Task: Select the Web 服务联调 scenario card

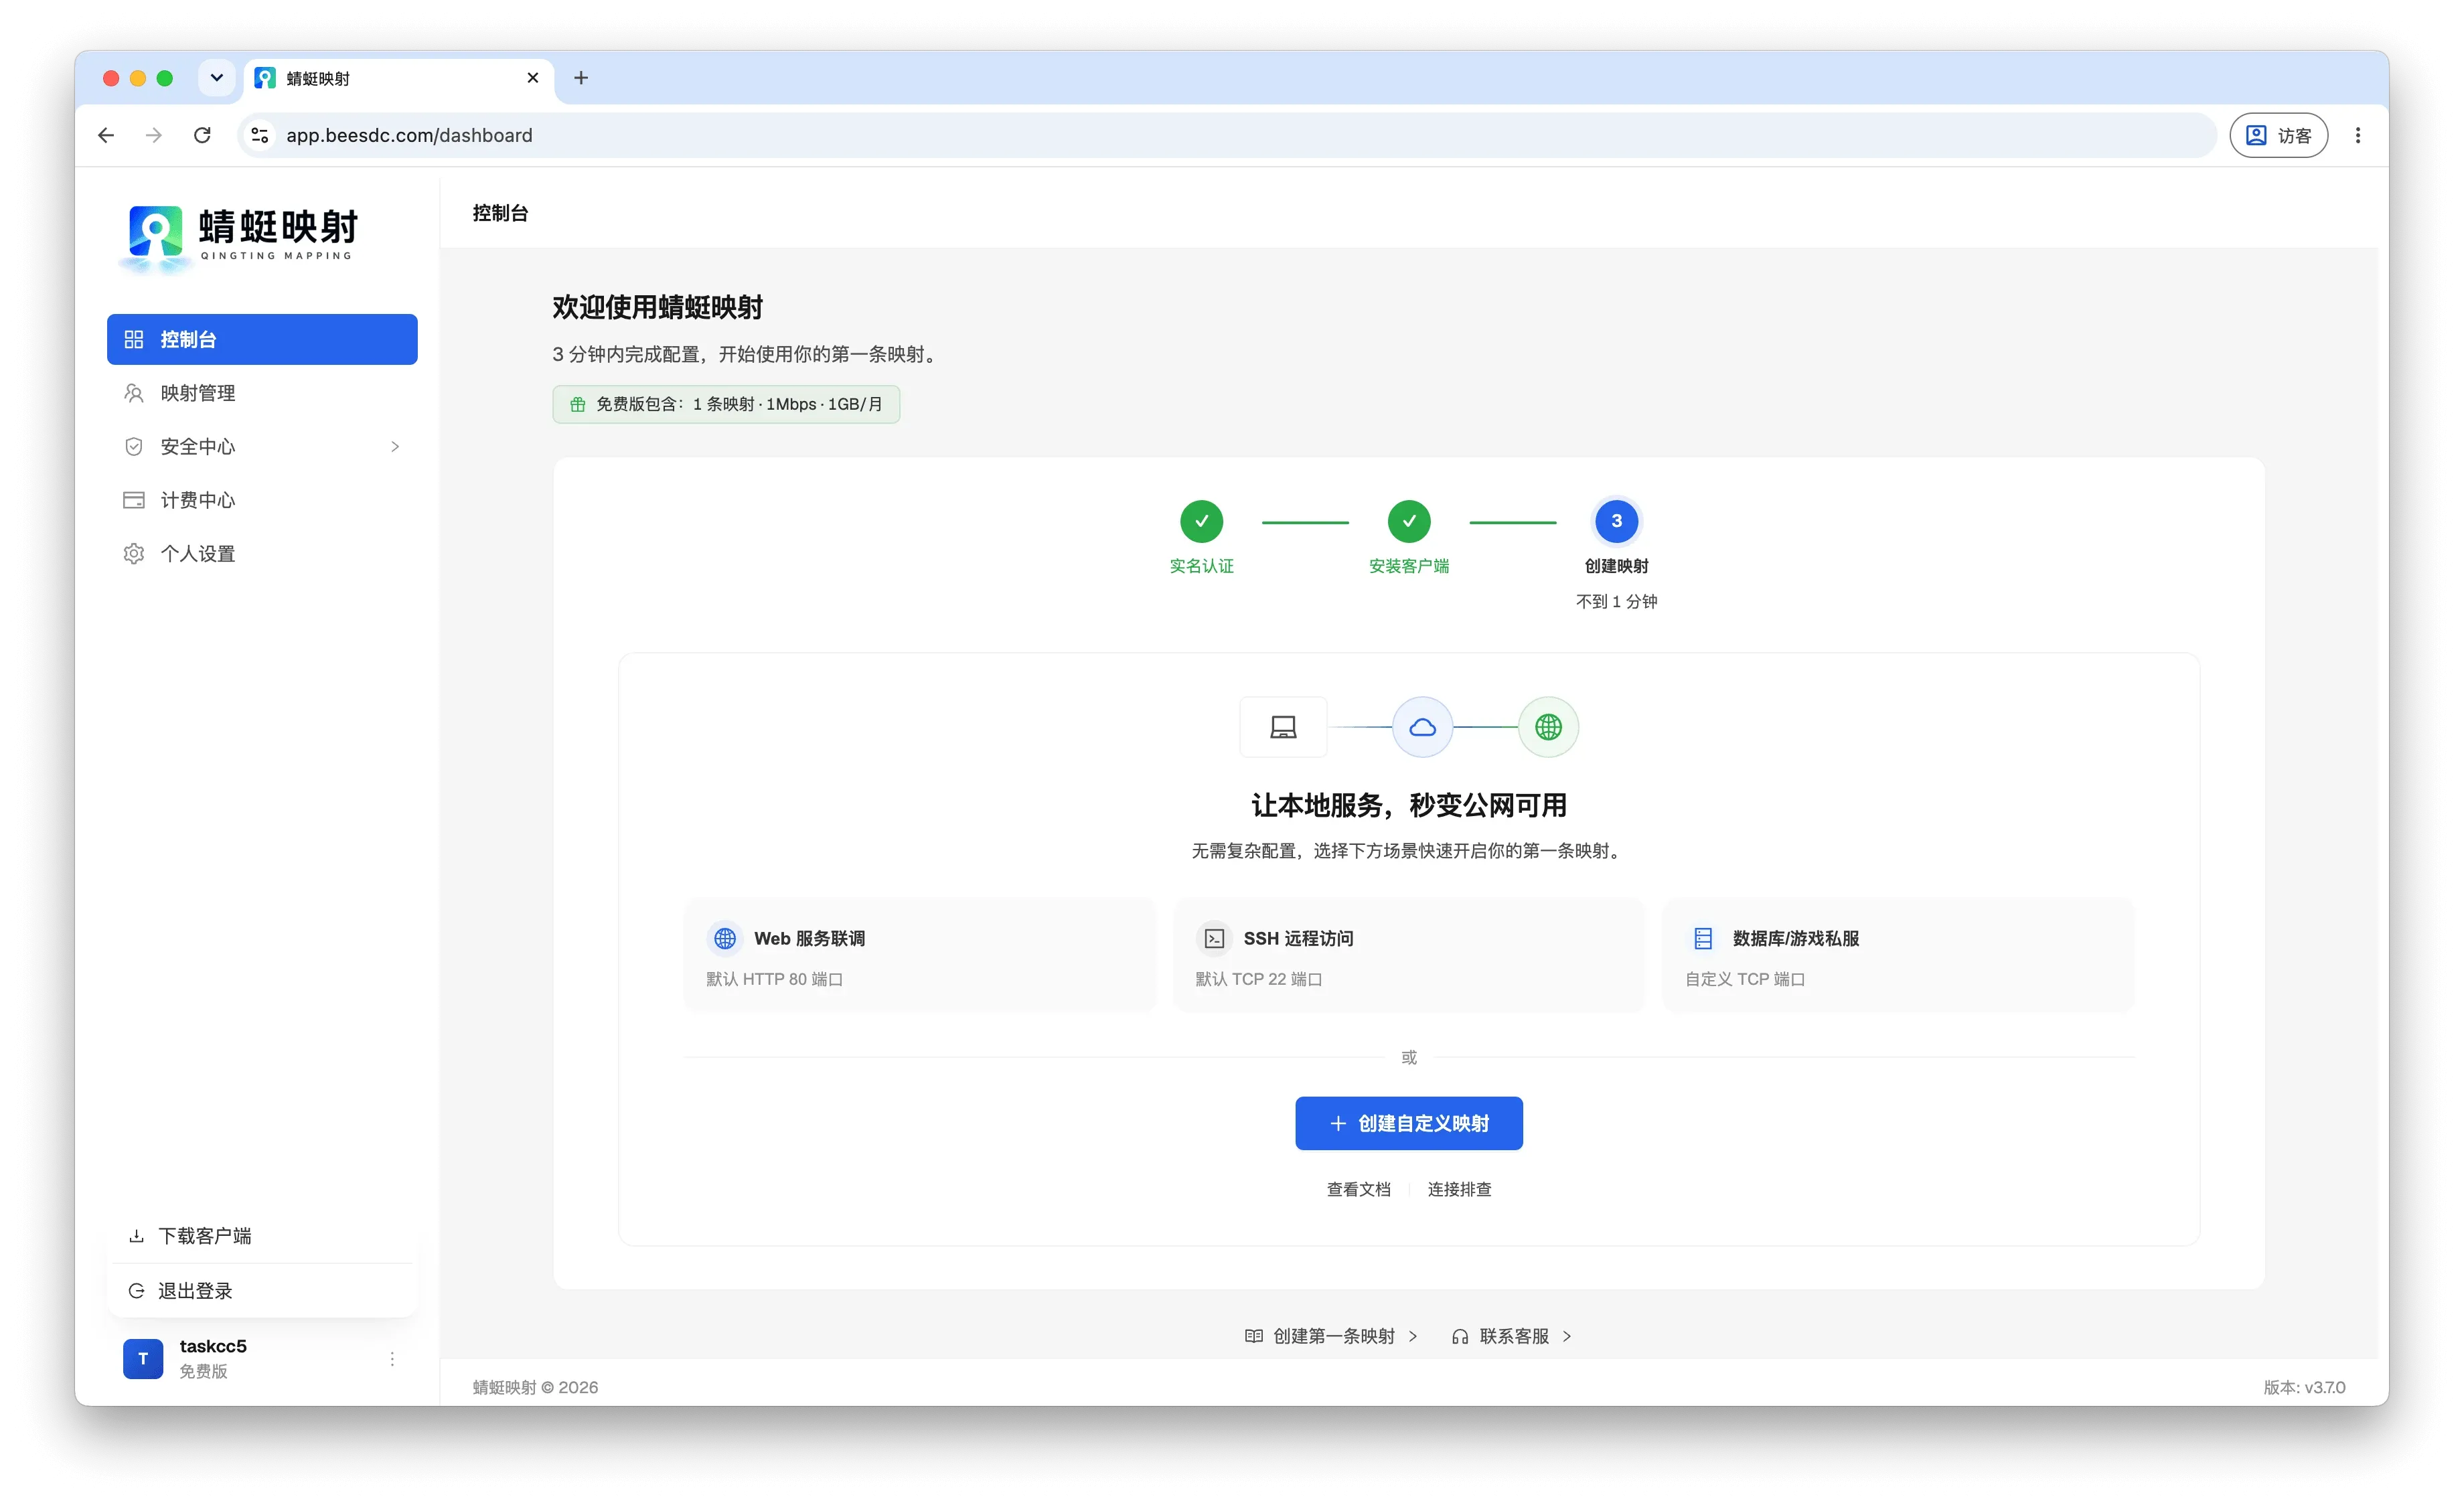Action: [x=919, y=955]
